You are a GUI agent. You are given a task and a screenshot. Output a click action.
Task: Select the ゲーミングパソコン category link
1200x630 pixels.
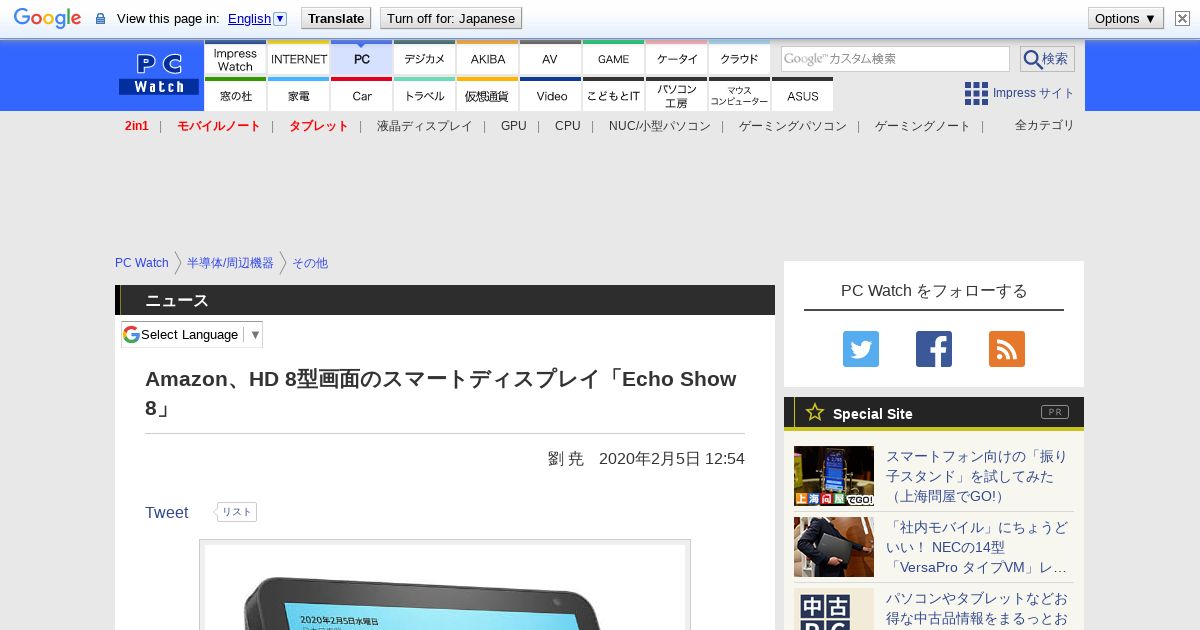click(793, 126)
